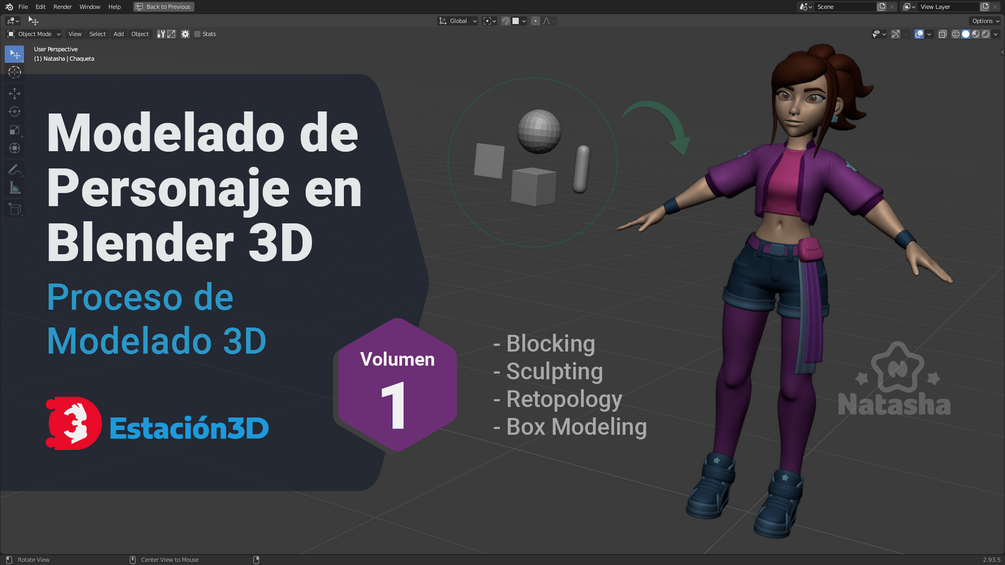Screen dimensions: 1005x565
Task: Expand the sidebar with the edge arrow
Action: coord(1002,53)
